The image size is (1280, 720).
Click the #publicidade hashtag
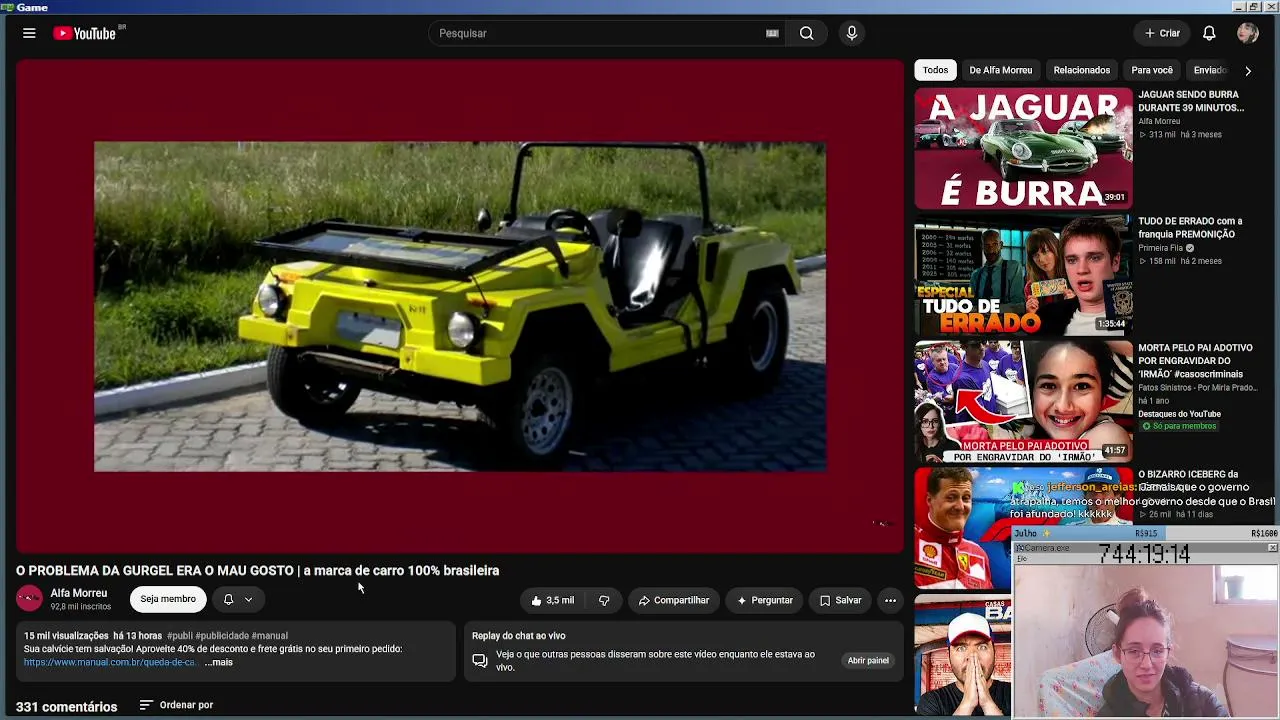222,636
